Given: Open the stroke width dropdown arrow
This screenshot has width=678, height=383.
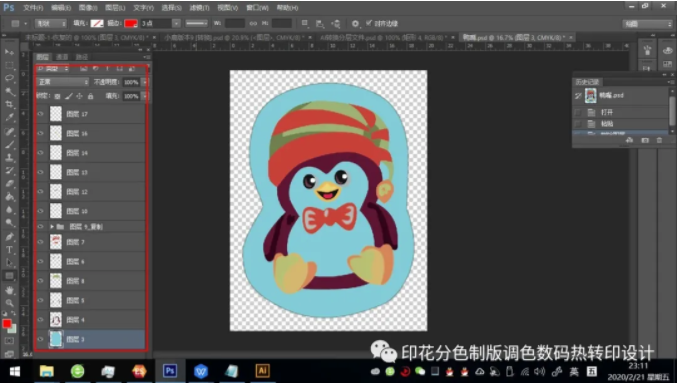Looking at the screenshot, I should (176, 24).
